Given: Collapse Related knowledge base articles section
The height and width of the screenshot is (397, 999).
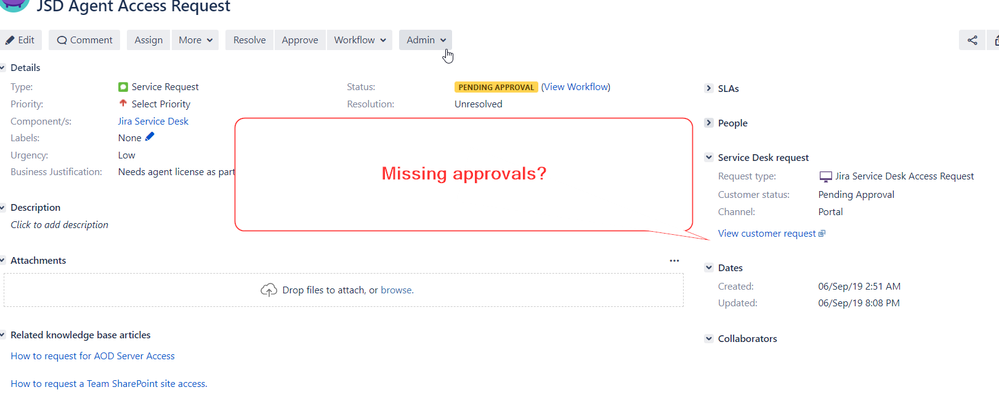Looking at the screenshot, I should coord(2,335).
